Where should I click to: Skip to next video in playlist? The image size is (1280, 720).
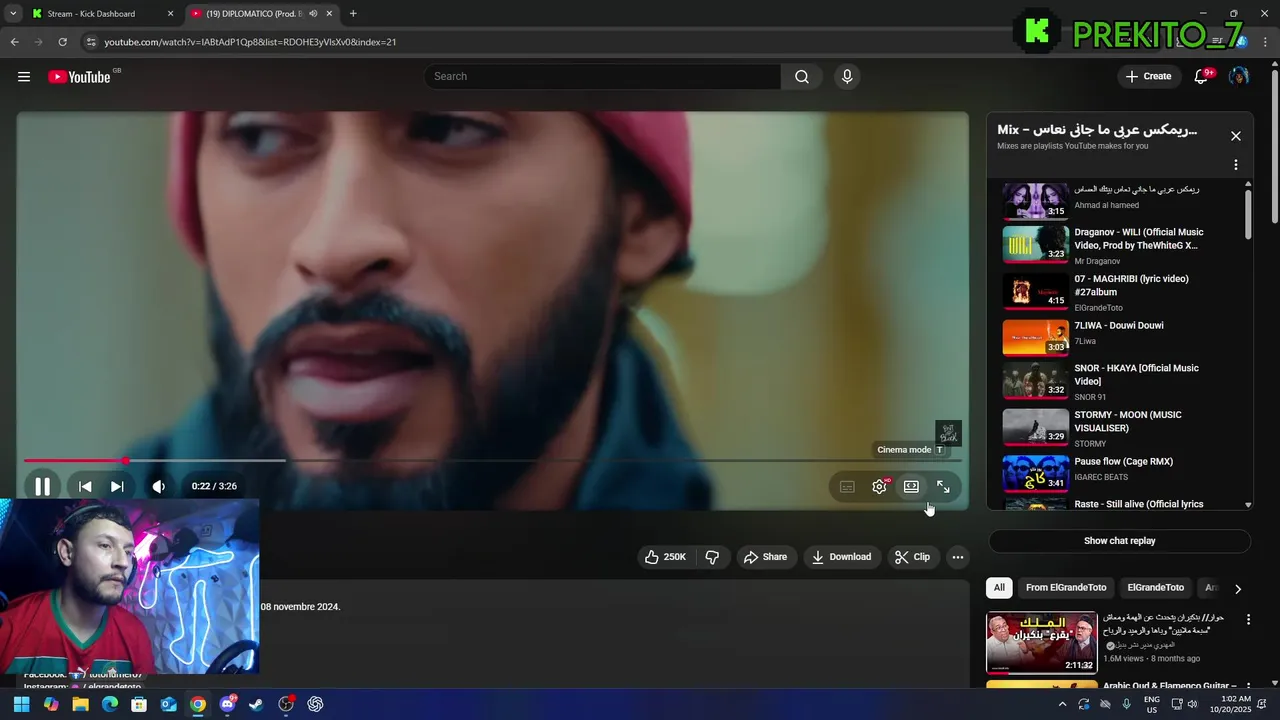tap(117, 487)
